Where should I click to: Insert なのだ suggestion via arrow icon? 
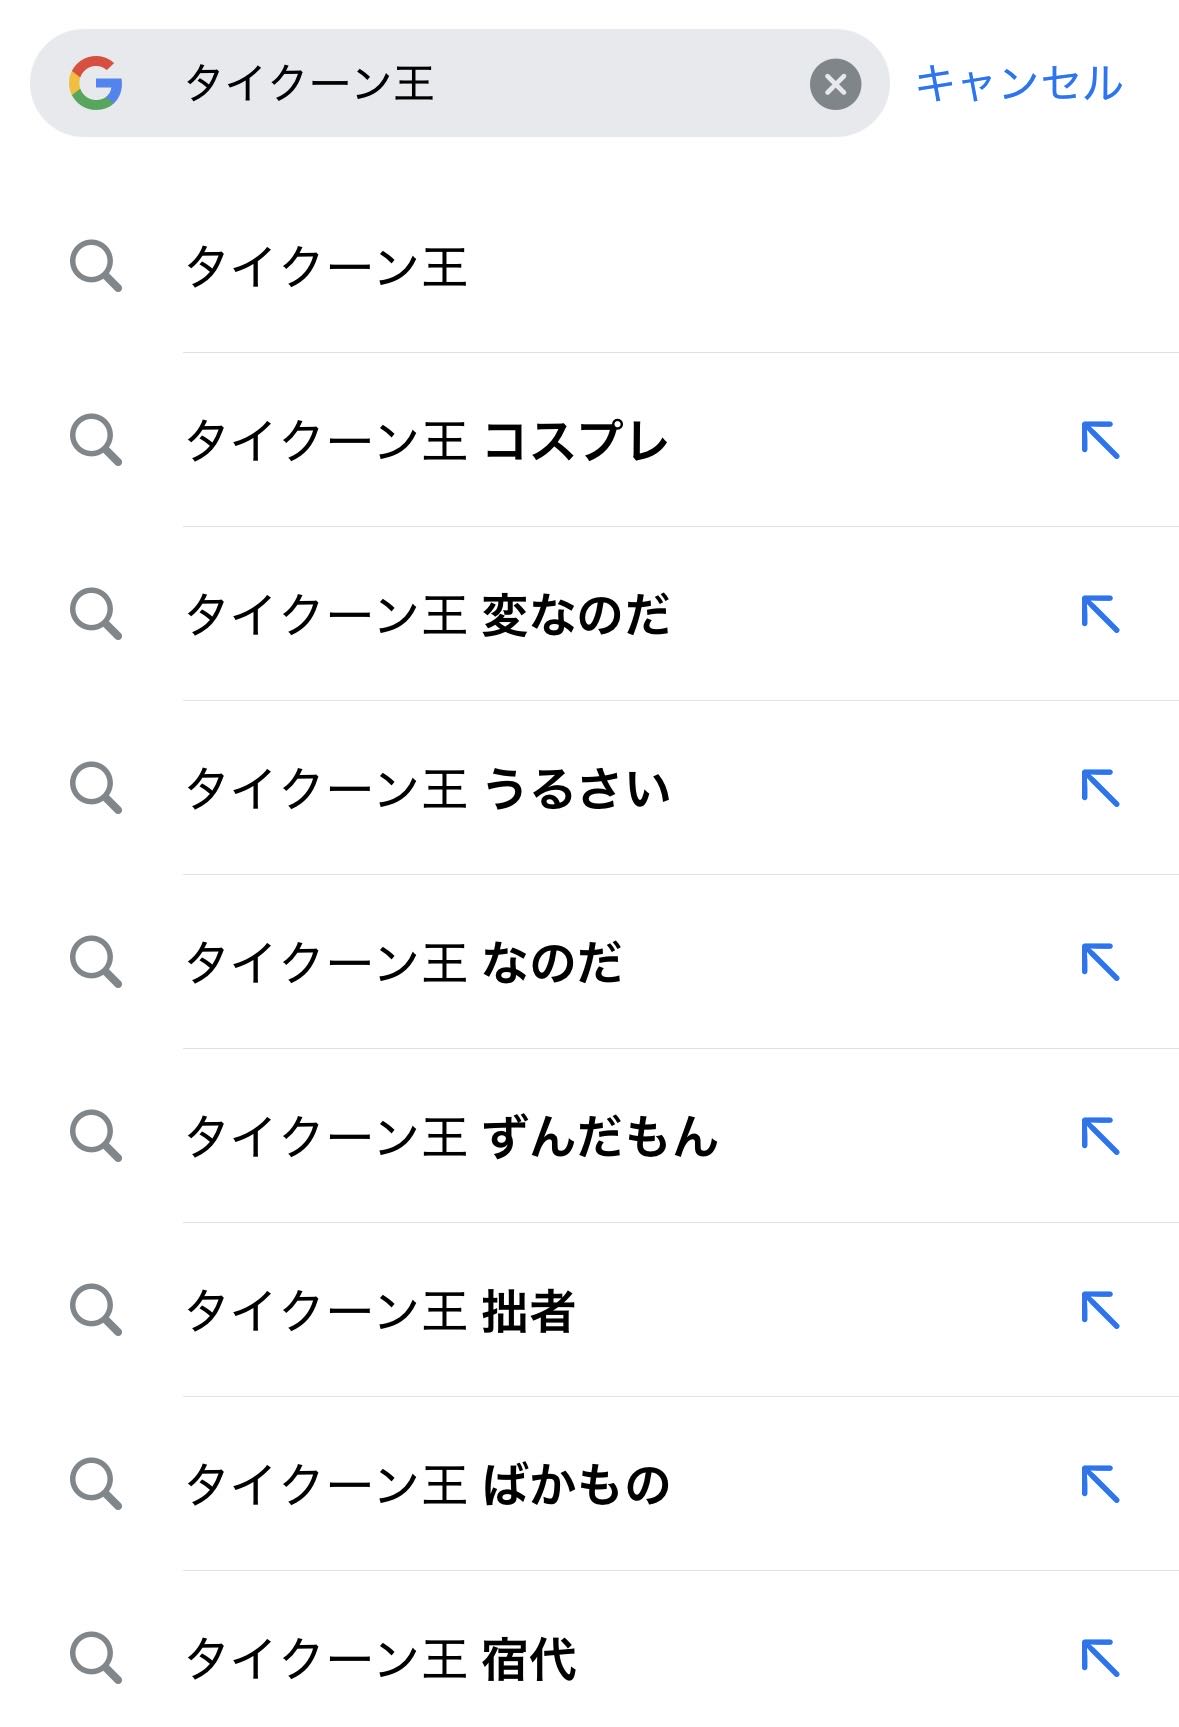(x=1100, y=962)
